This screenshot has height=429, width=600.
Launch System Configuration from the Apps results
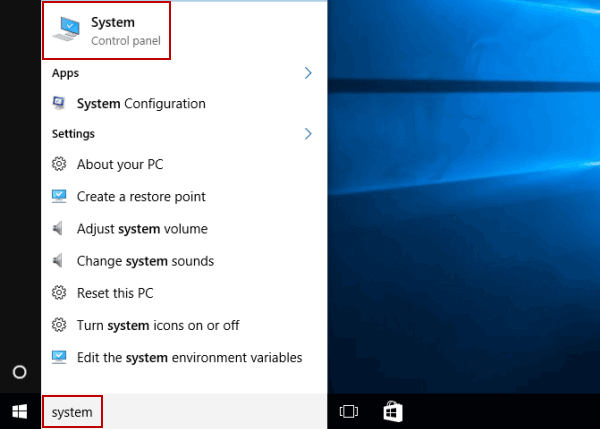pos(141,103)
